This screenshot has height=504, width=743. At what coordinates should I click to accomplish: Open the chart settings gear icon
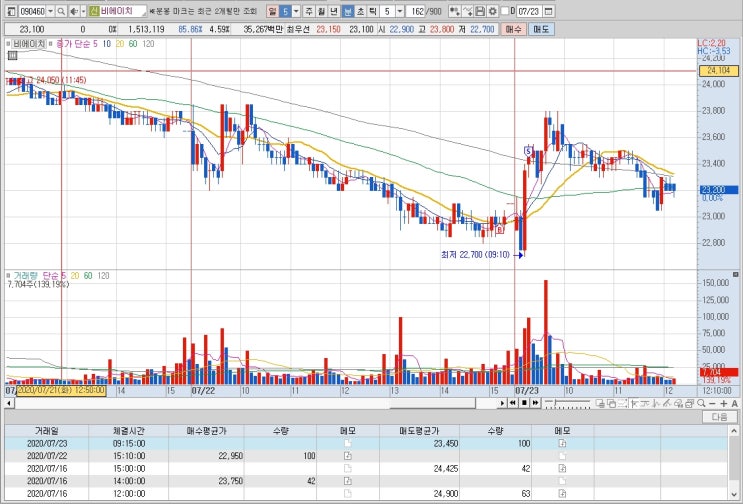[x=492, y=11]
